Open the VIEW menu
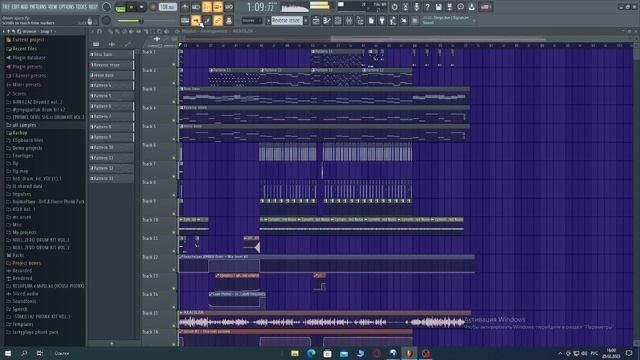 (x=53, y=7)
